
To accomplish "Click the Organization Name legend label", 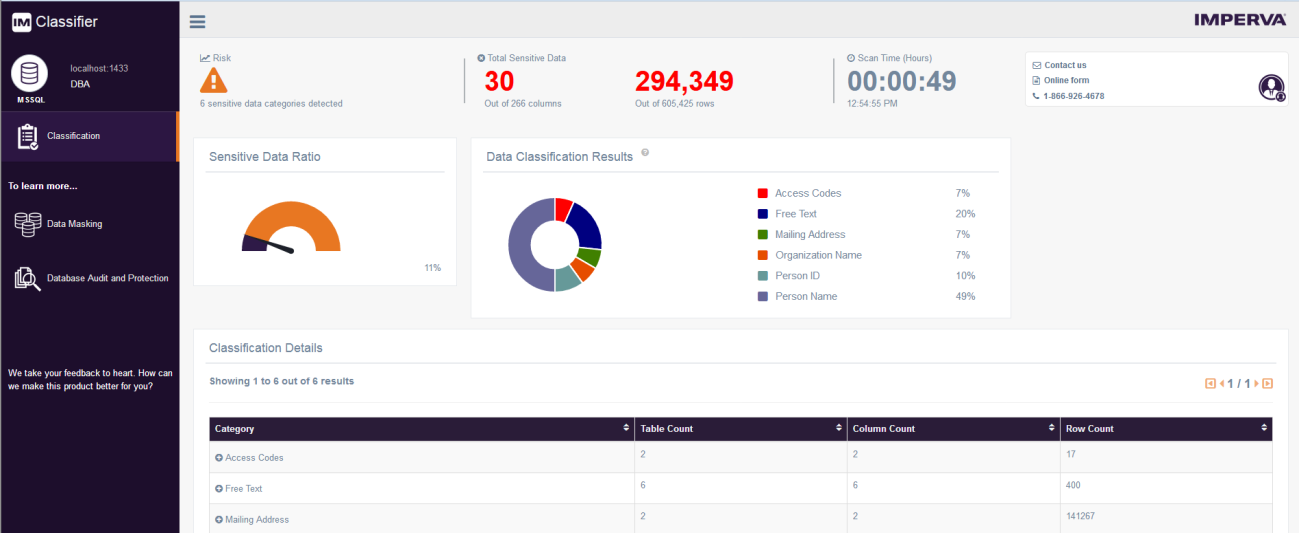I will click(818, 255).
